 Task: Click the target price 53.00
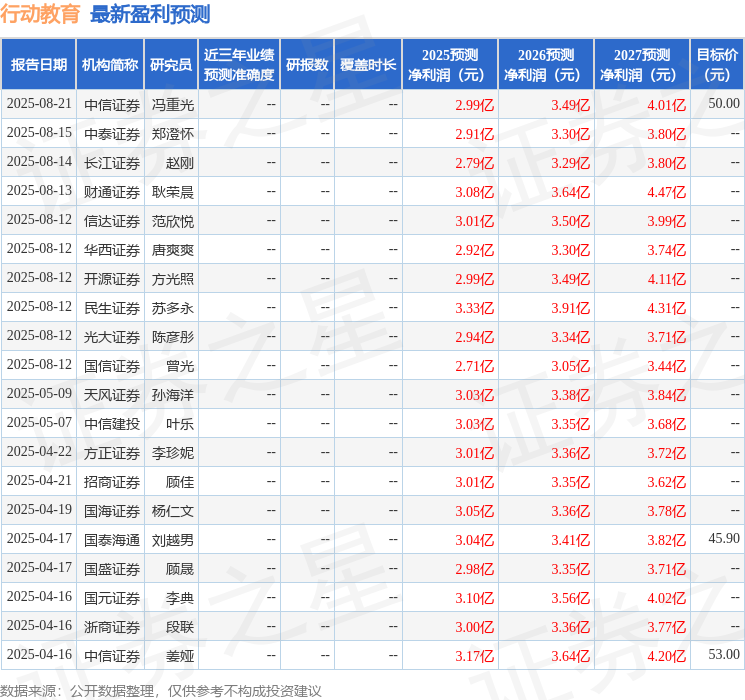coord(724,654)
